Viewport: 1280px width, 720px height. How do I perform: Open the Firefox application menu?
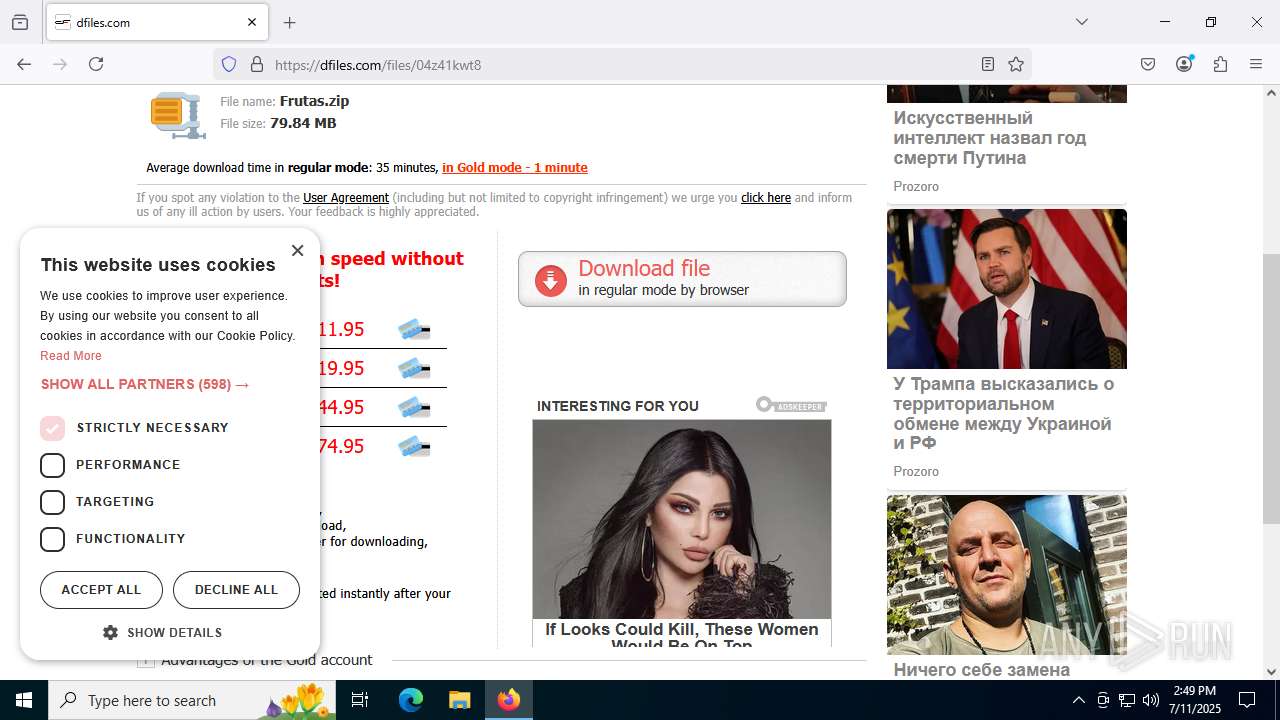point(1256,64)
